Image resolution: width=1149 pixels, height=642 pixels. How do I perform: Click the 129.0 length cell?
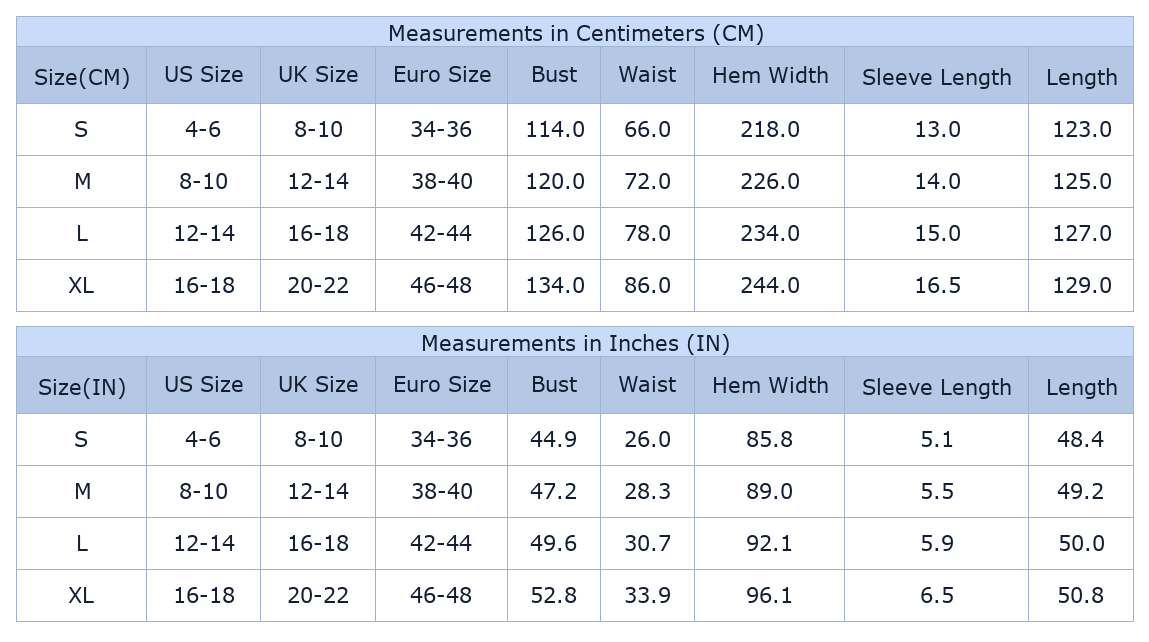tap(1081, 285)
